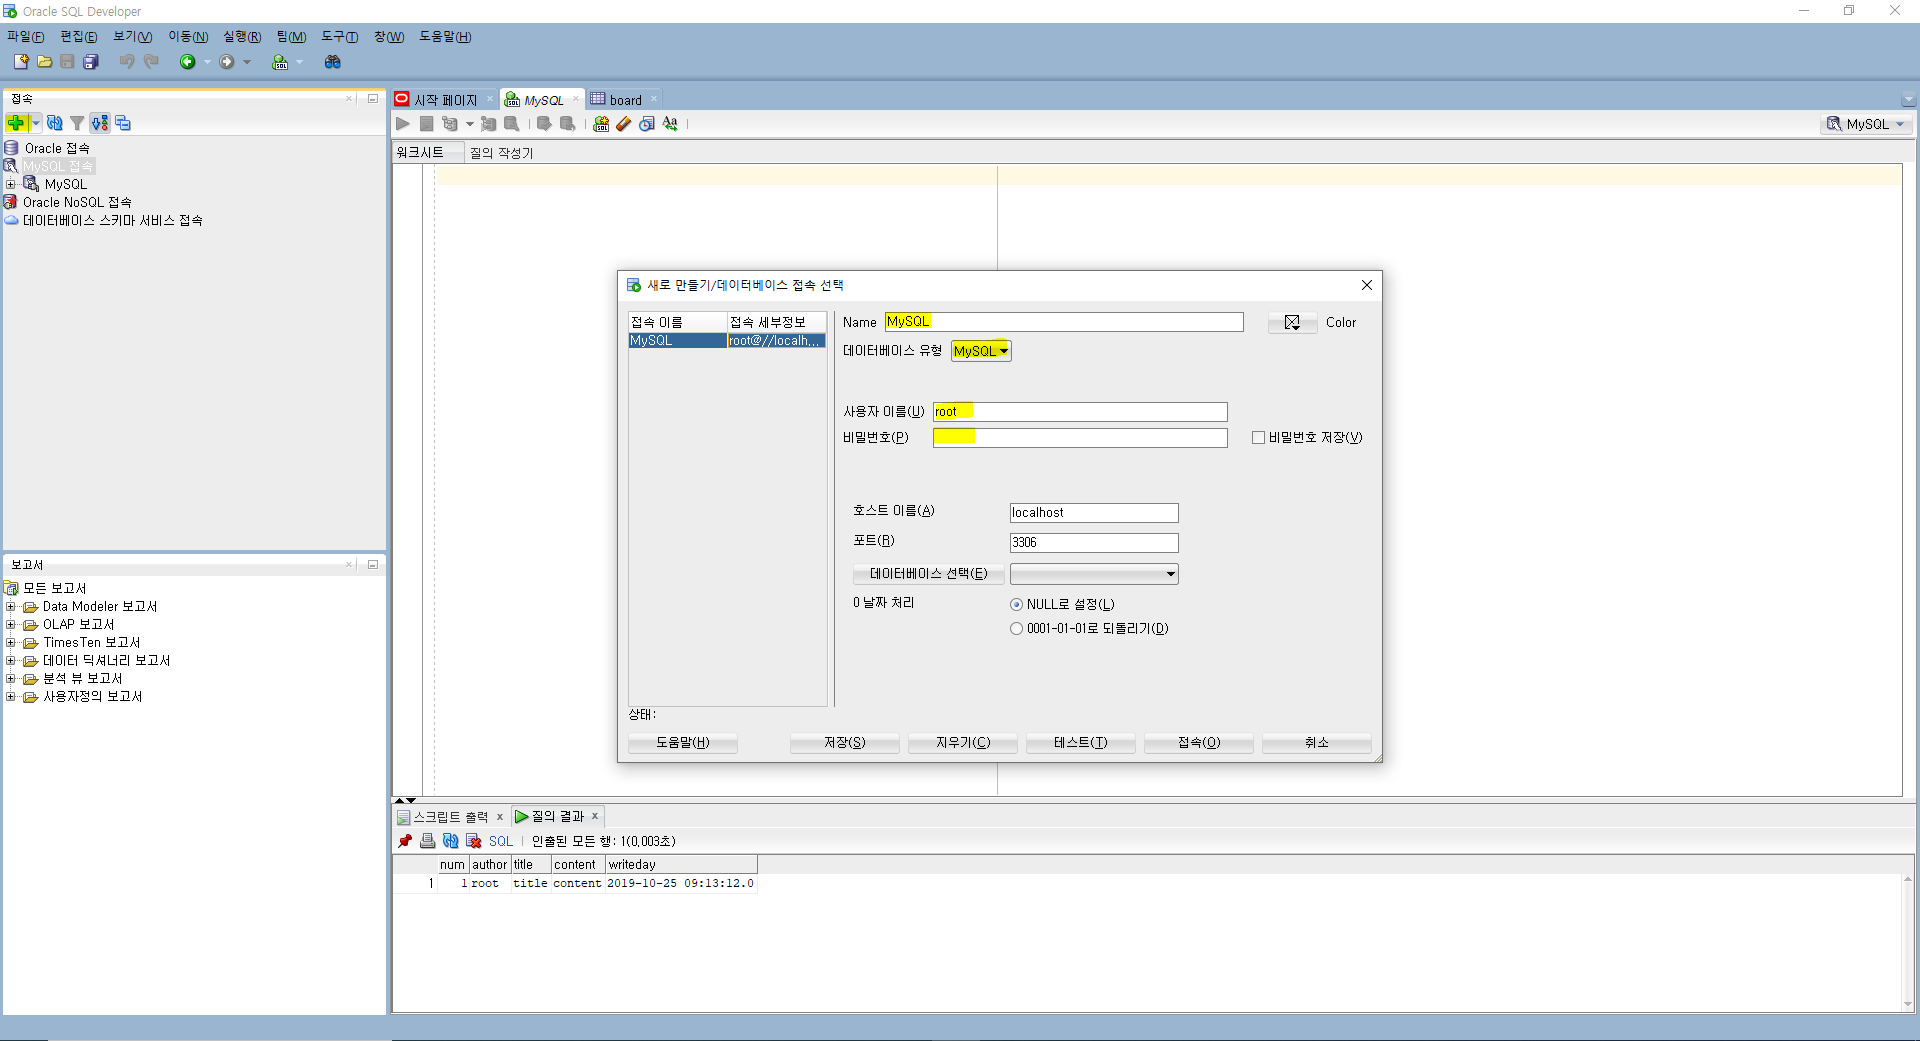Click the 데이터베이스 선택 button
Viewport: 1920px width, 1041px height.
click(928, 574)
